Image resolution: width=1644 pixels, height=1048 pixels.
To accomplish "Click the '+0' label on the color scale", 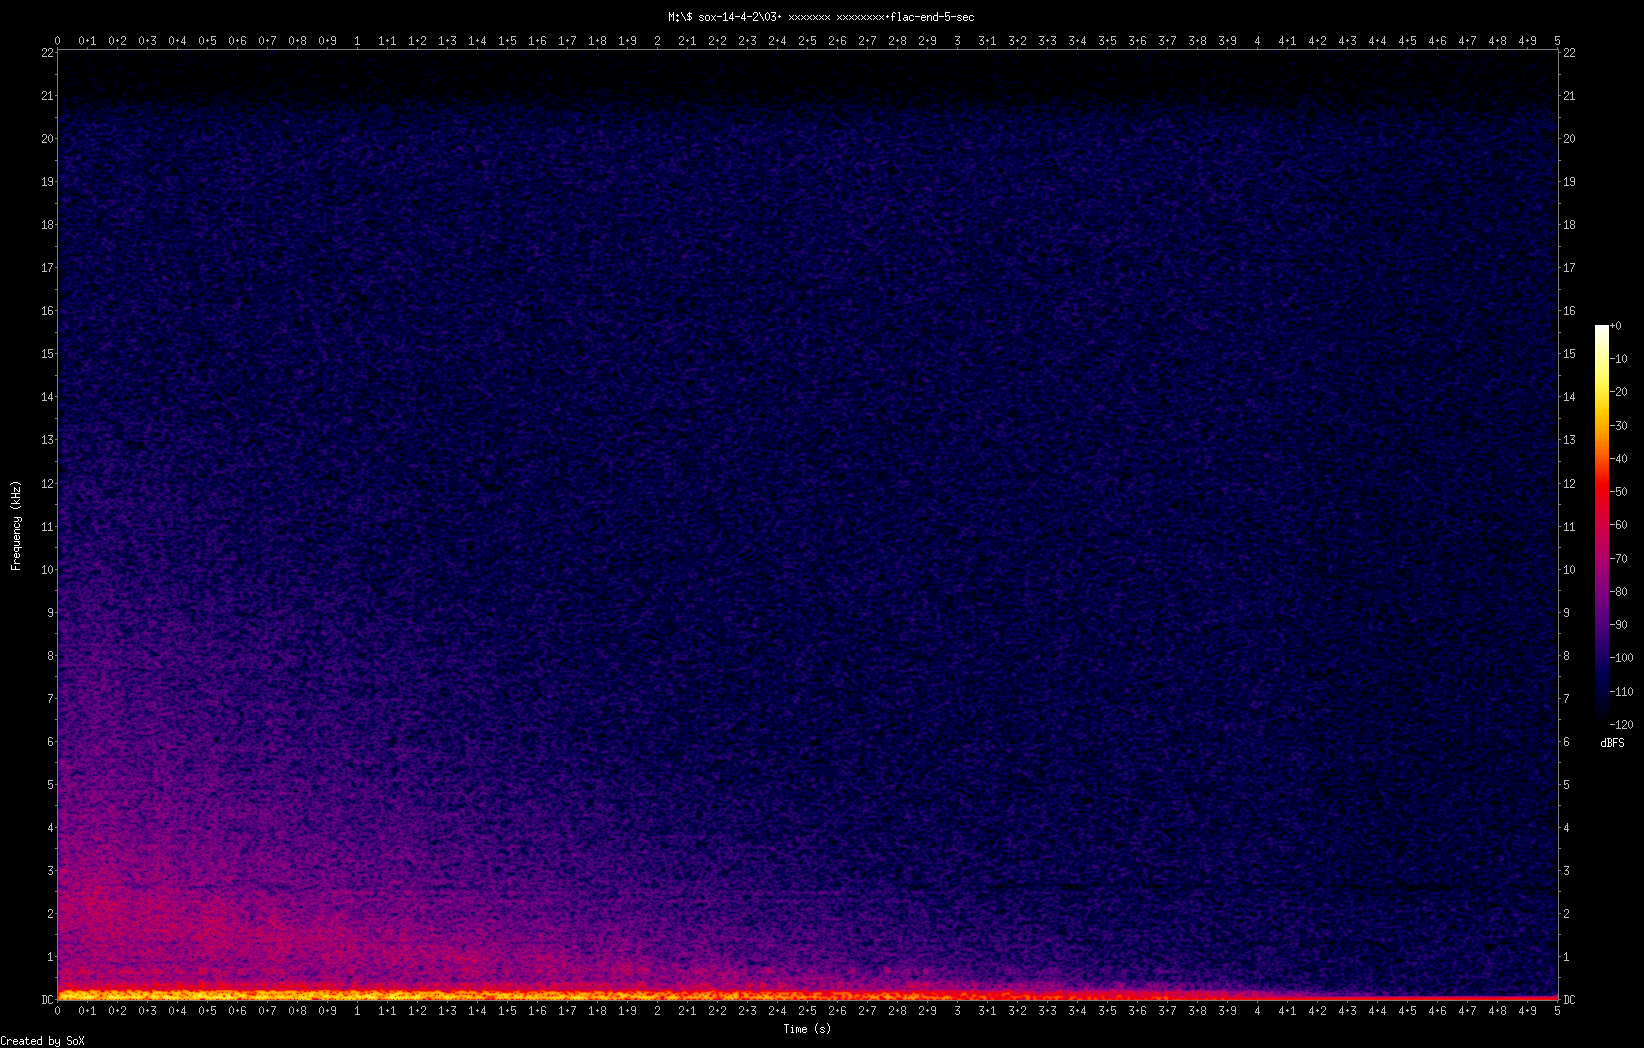I will click(x=1616, y=326).
